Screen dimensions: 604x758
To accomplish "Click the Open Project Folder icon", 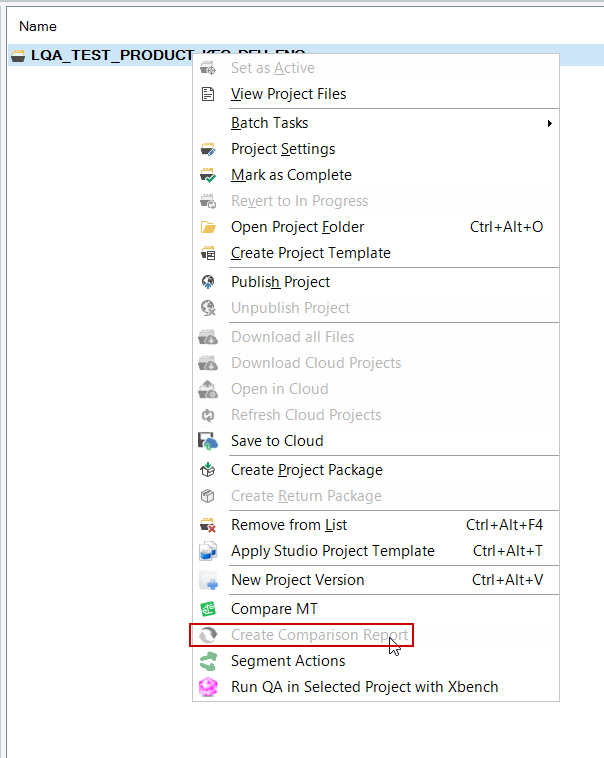I will (208, 227).
